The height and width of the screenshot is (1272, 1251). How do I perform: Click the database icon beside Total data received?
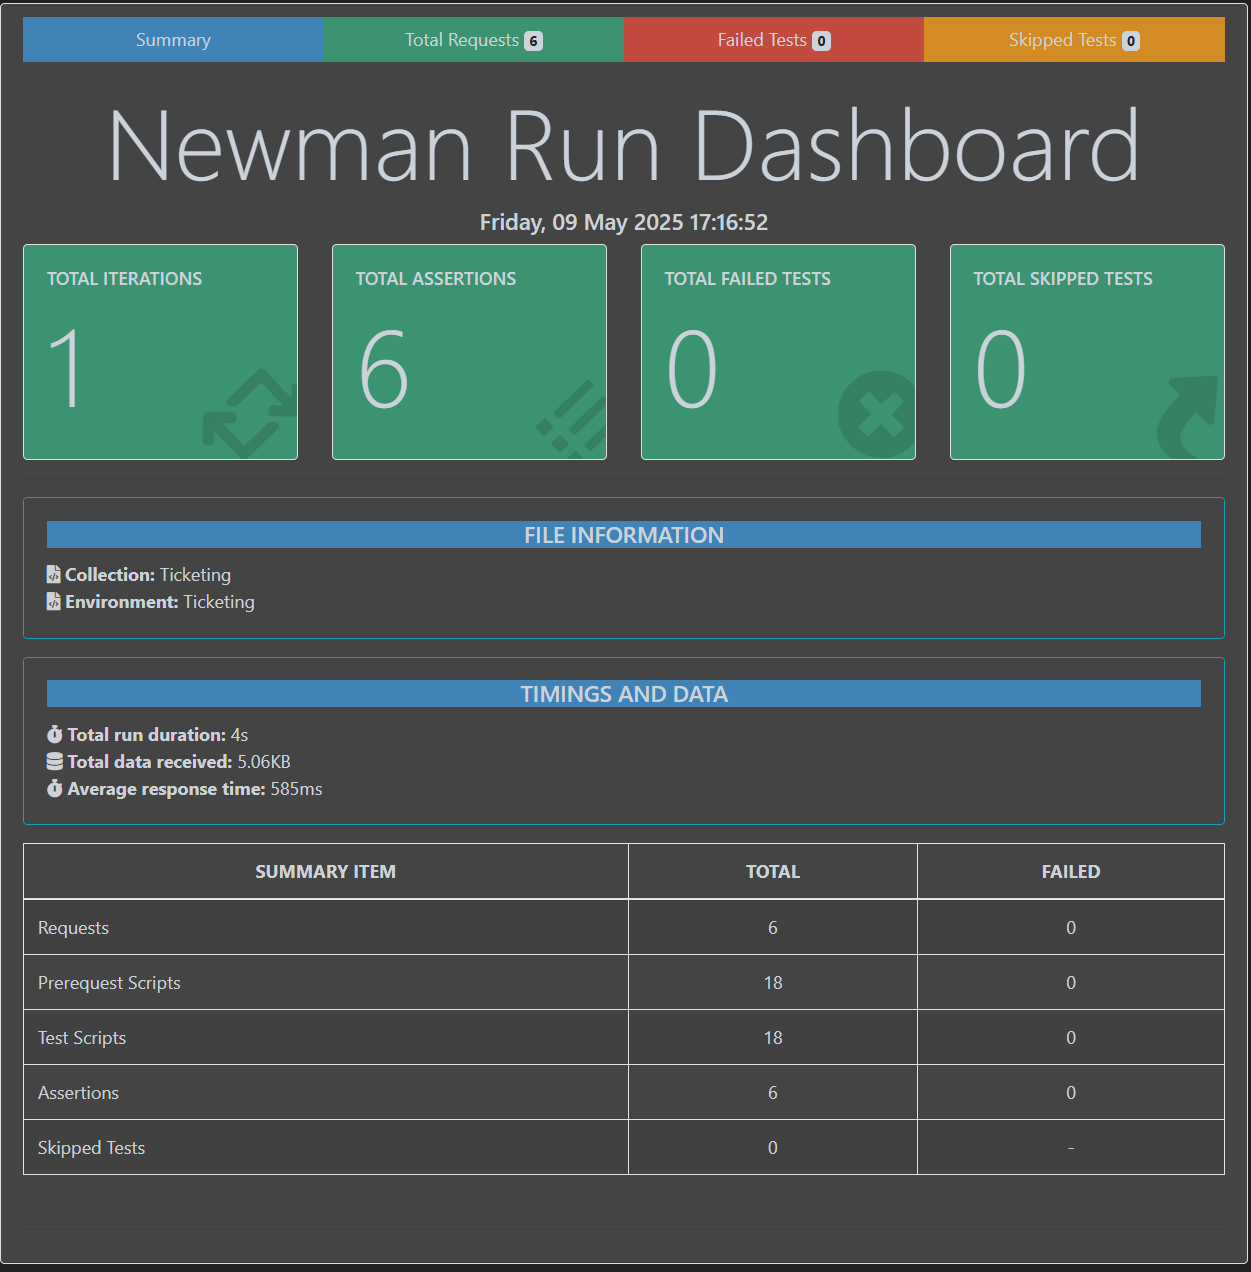pyautogui.click(x=55, y=762)
